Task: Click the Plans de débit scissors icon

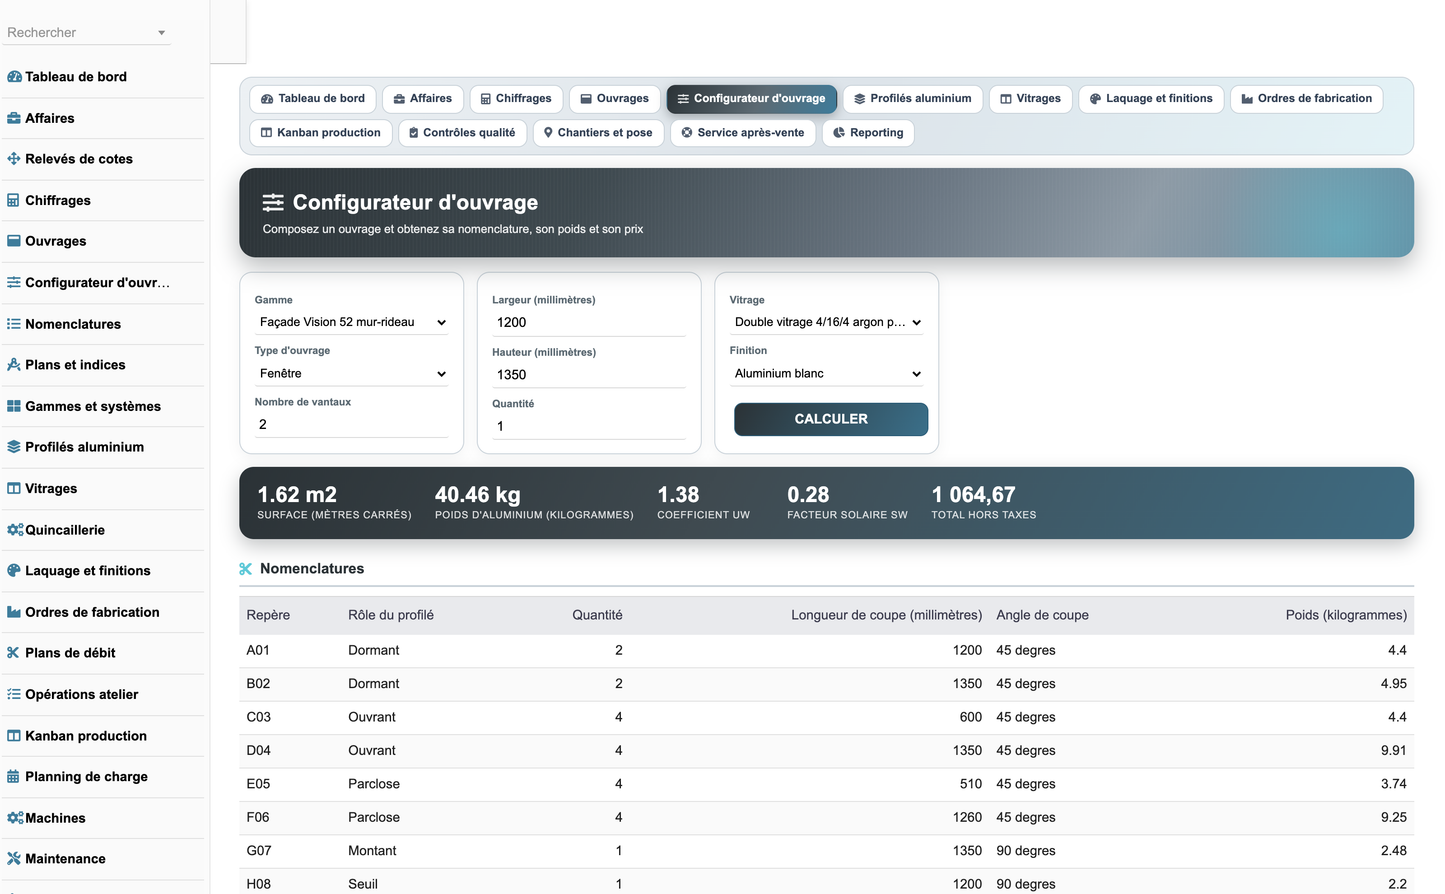Action: (14, 653)
